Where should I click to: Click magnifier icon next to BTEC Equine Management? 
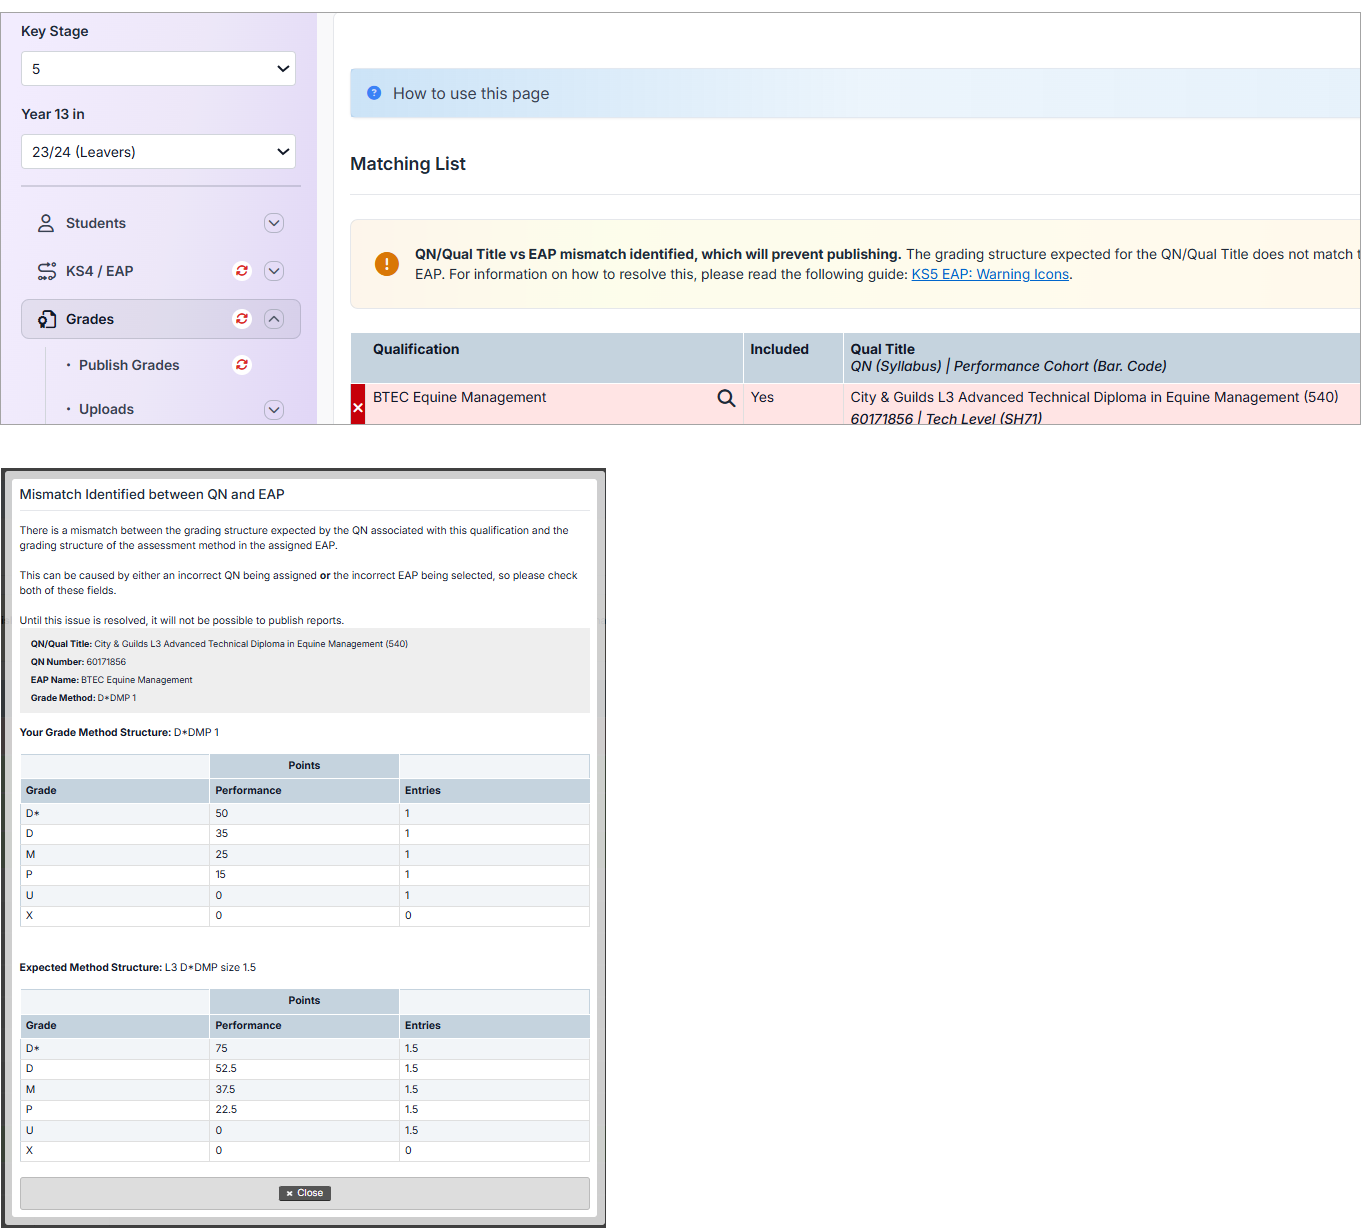click(x=726, y=398)
